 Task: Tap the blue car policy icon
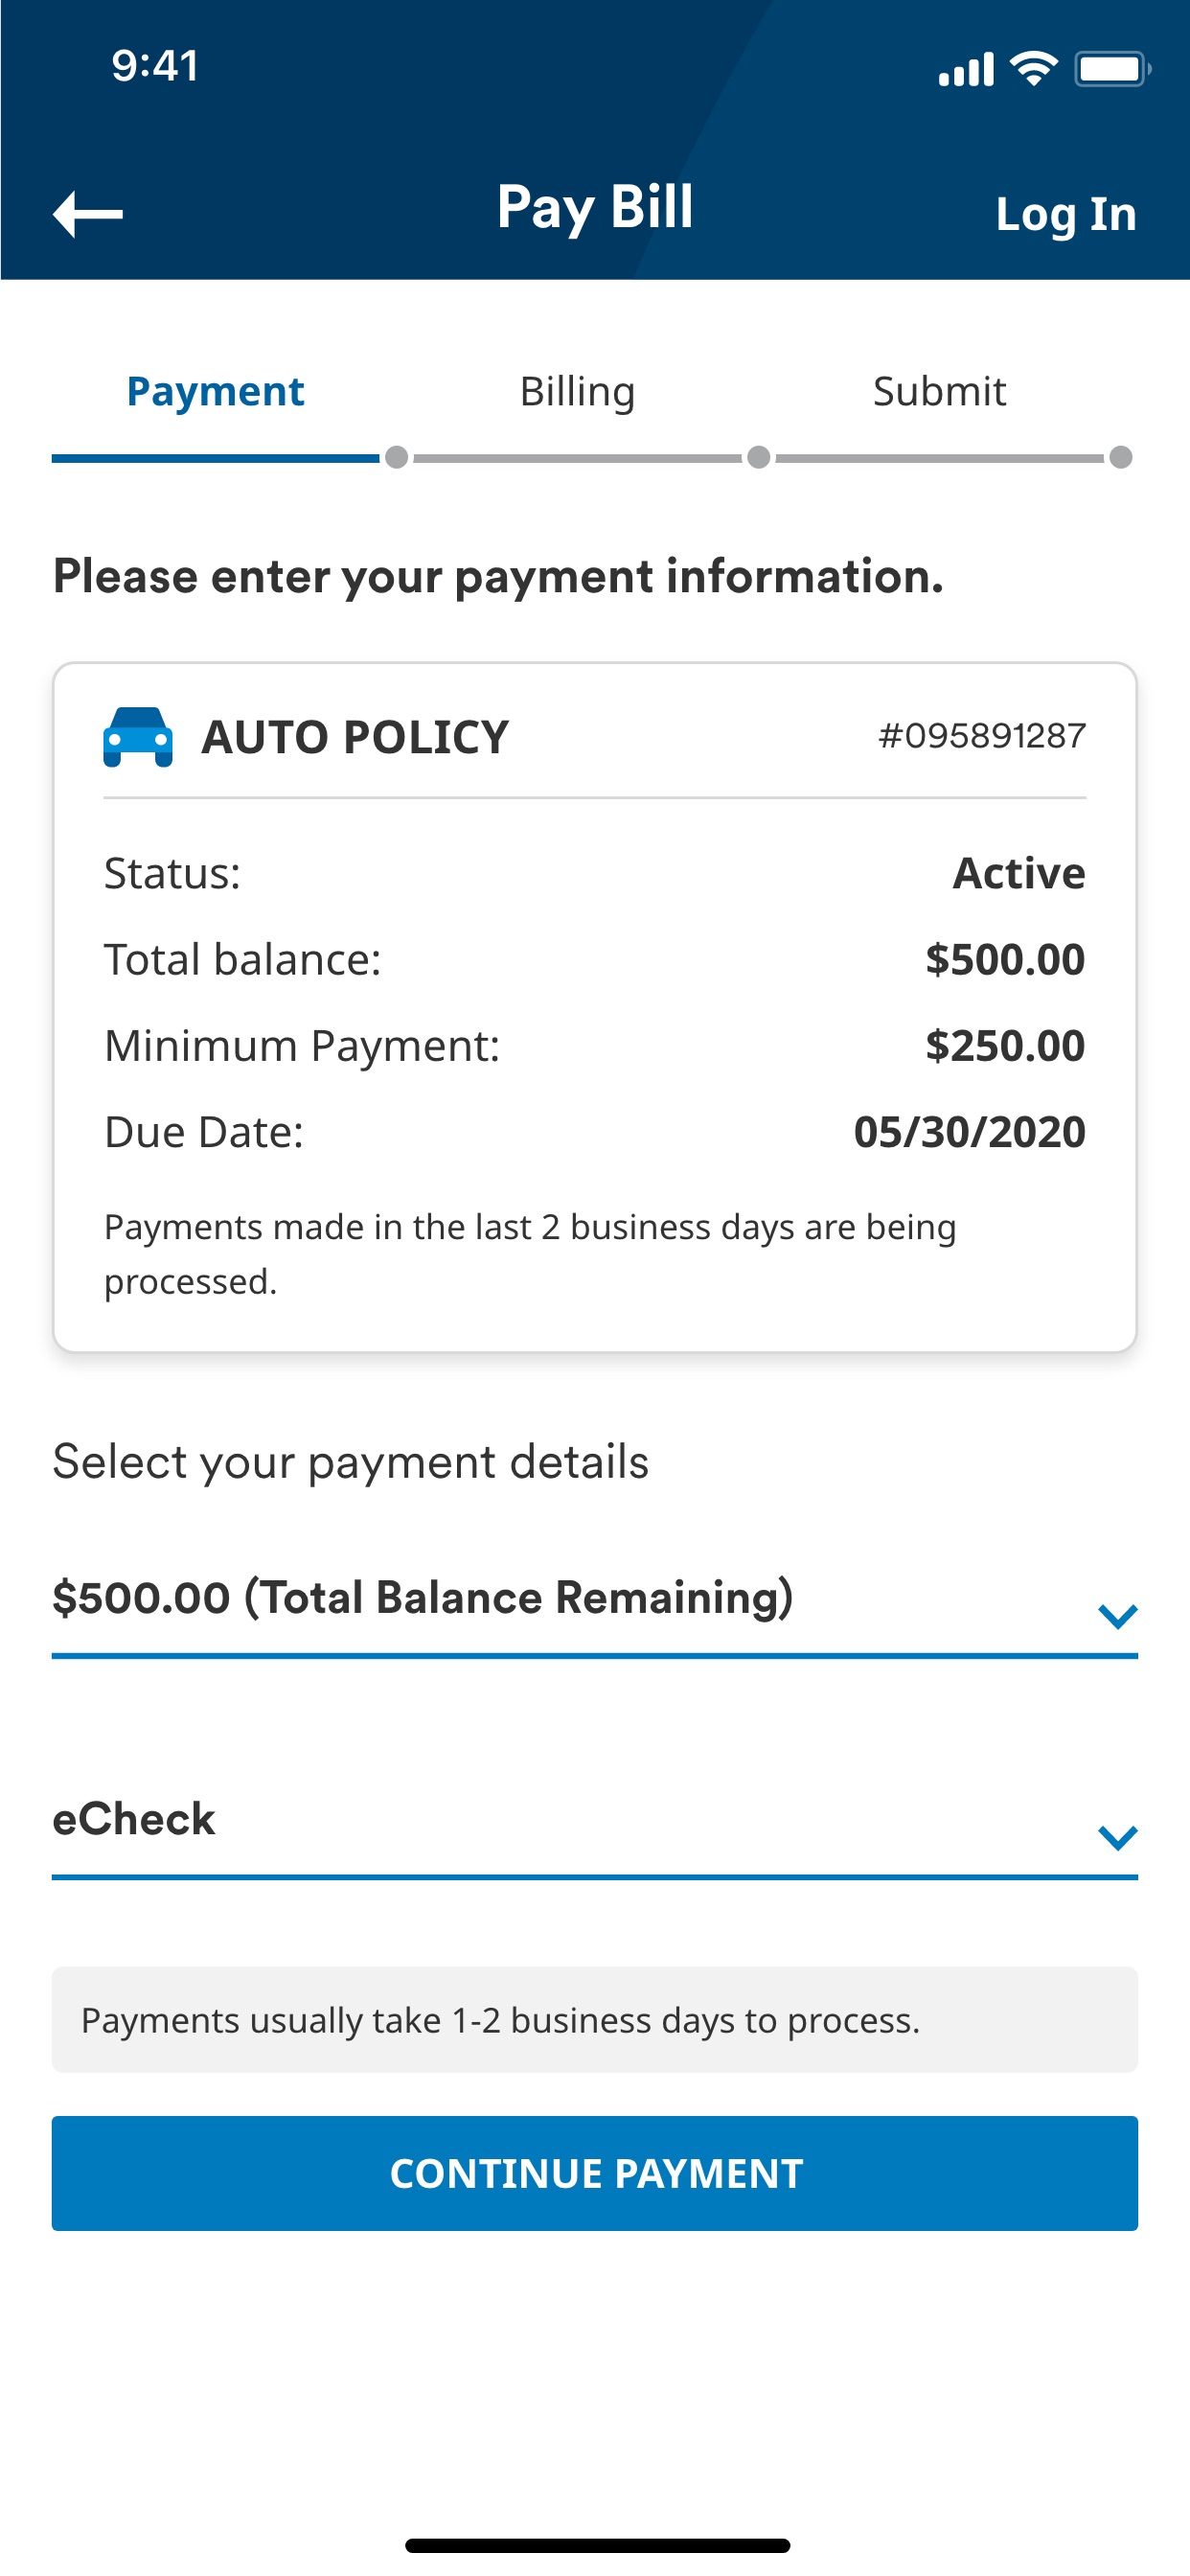138,737
